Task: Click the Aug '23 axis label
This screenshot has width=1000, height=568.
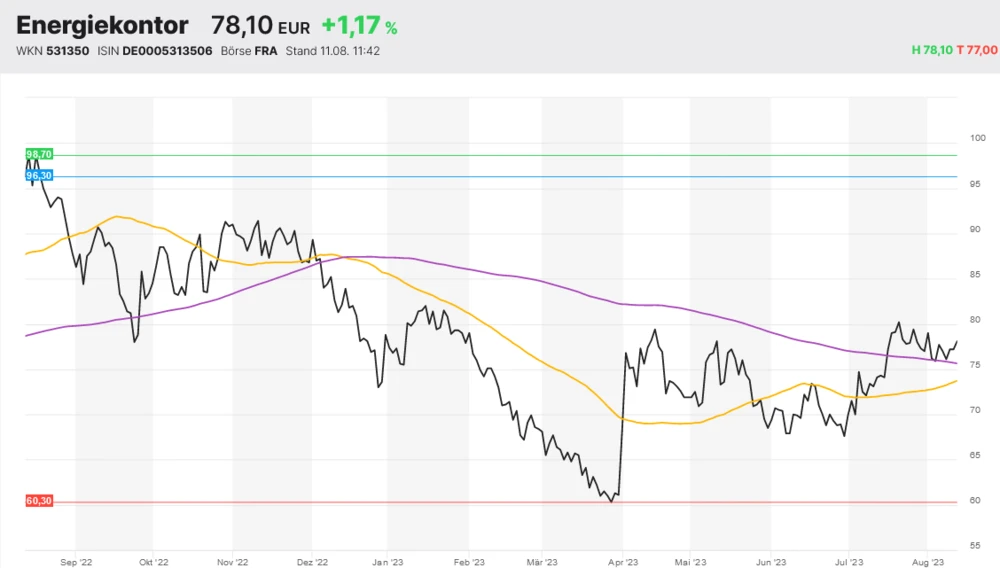Action: pos(927,563)
